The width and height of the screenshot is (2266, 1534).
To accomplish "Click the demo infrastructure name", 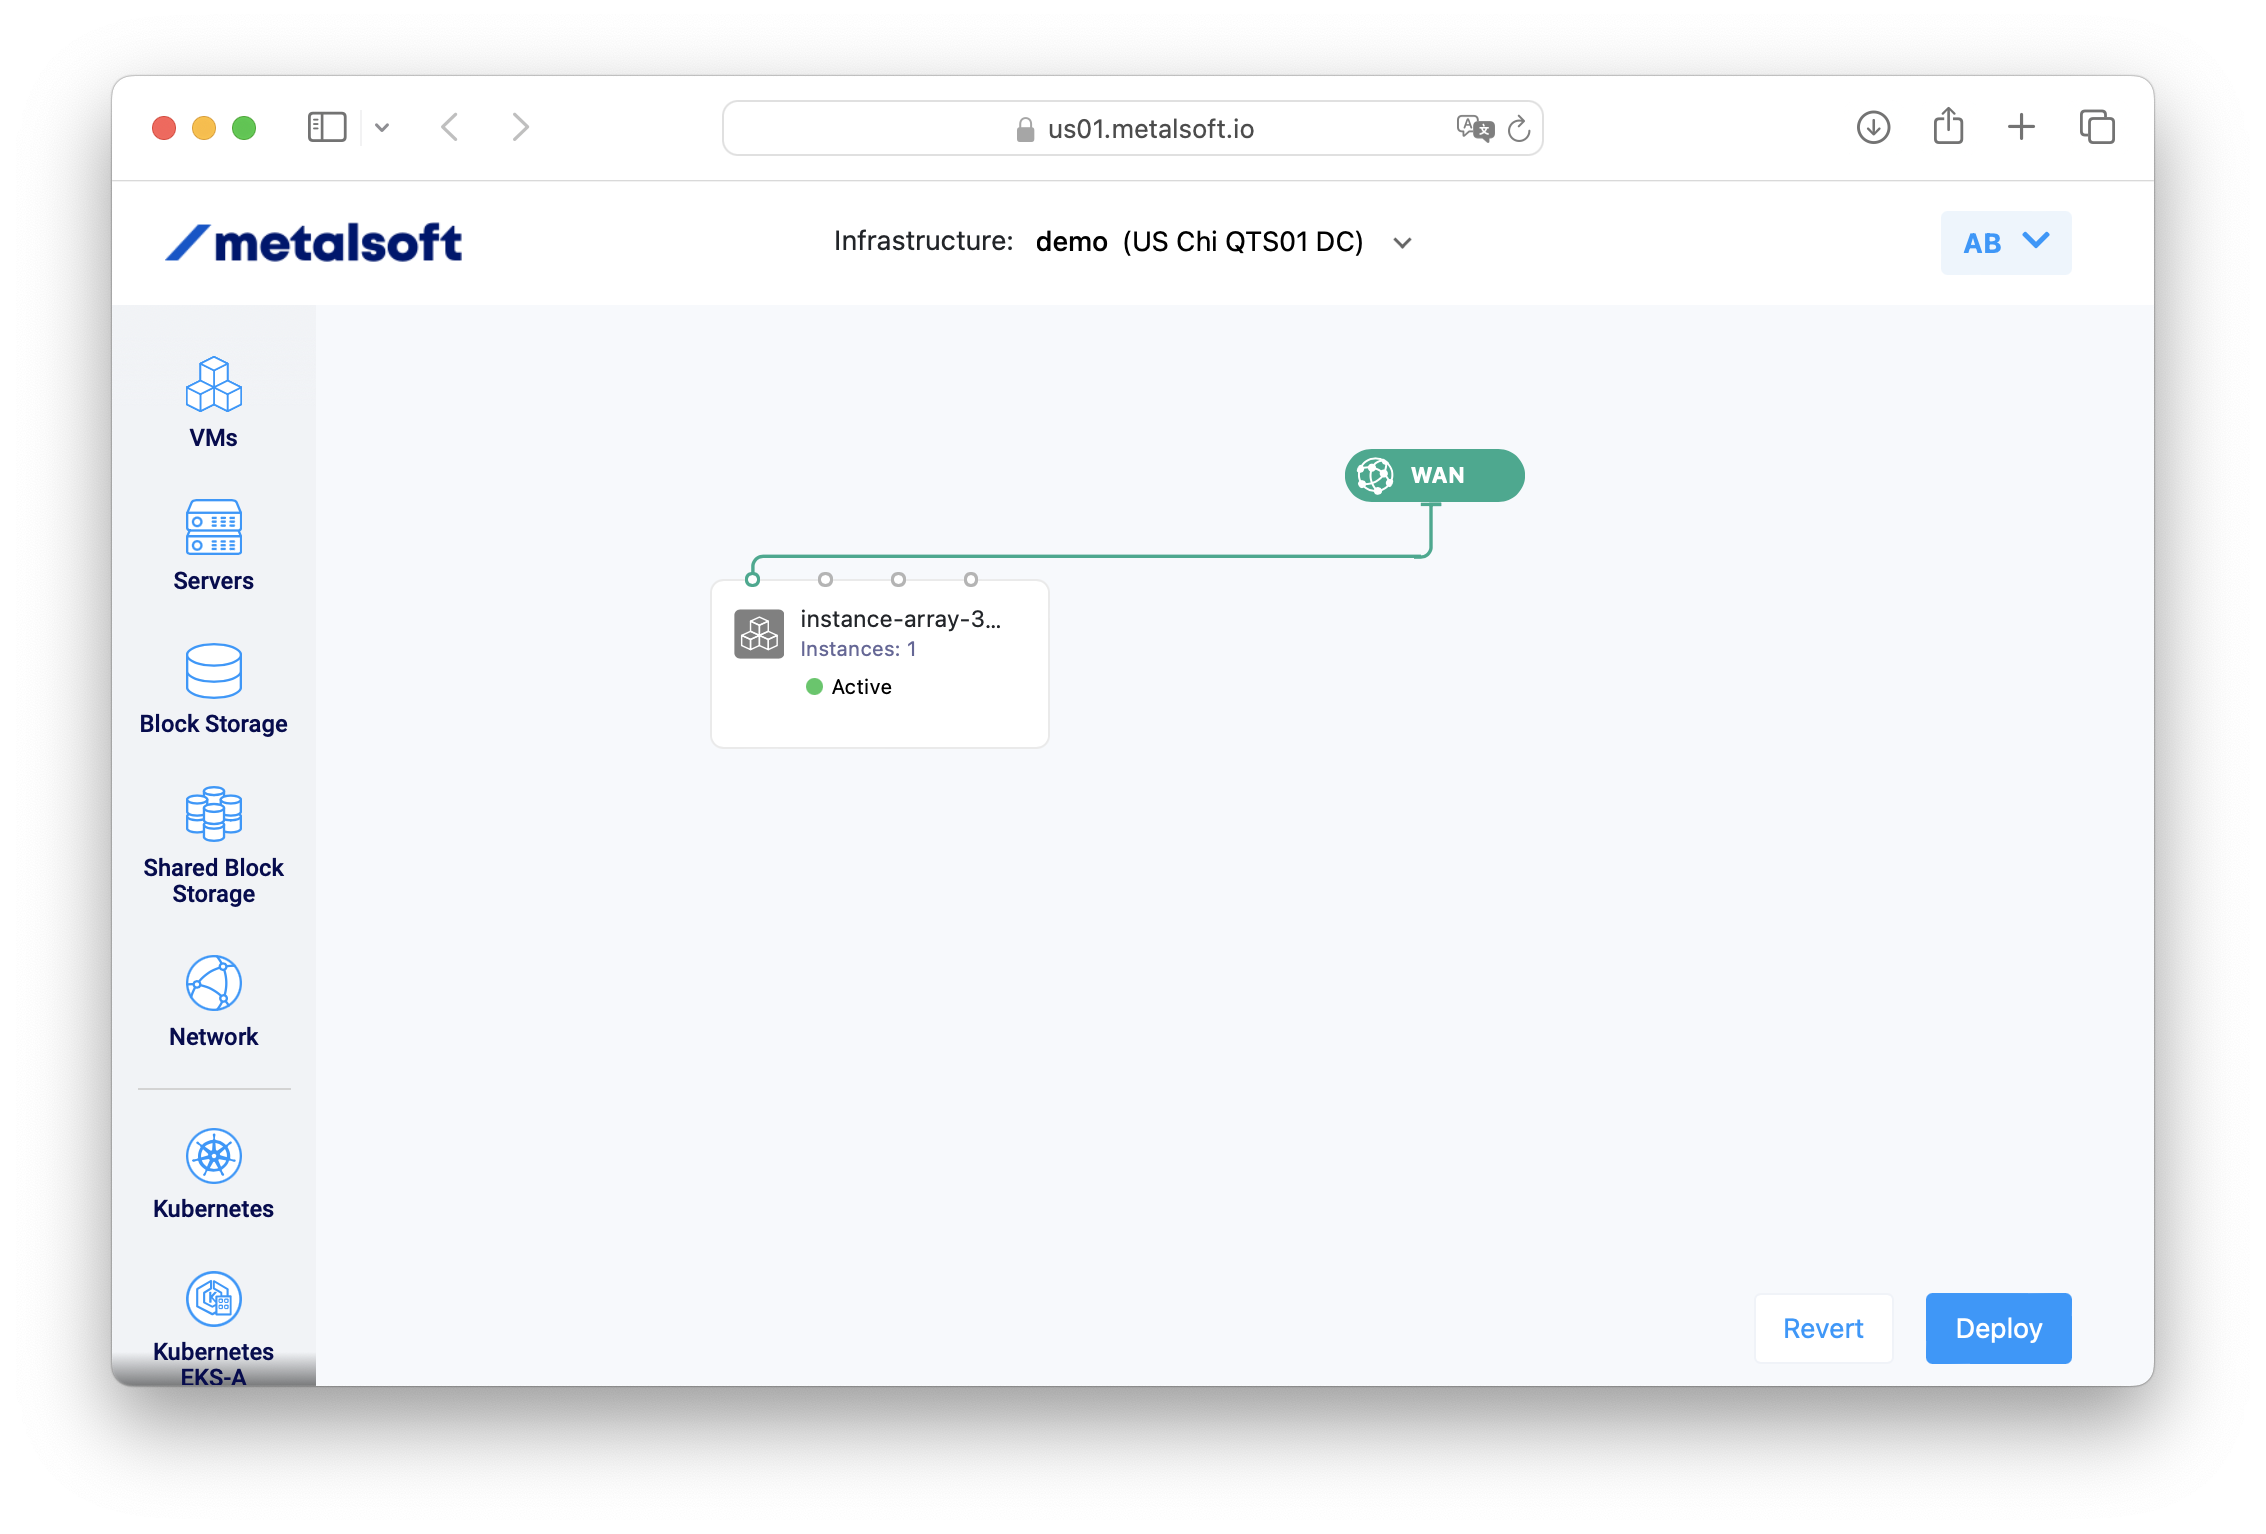I will [1071, 242].
